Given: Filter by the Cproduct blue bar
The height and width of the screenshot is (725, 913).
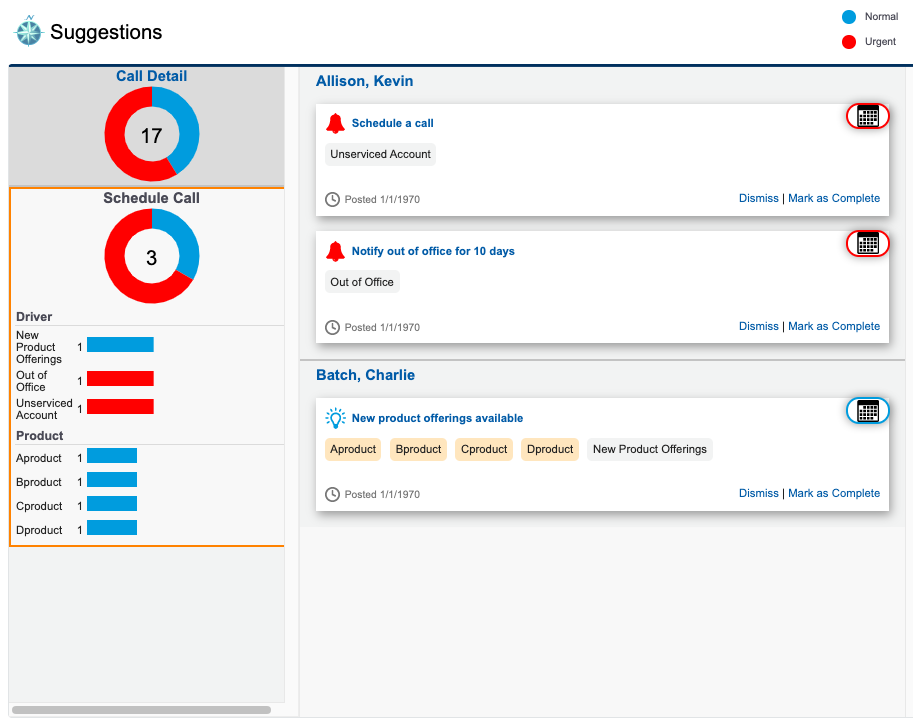Looking at the screenshot, I should tap(112, 504).
